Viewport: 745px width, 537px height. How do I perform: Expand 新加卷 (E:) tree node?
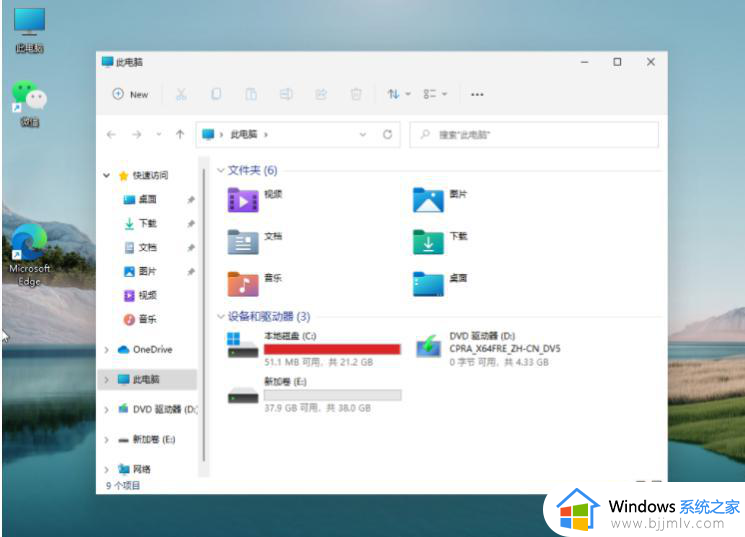[106, 440]
